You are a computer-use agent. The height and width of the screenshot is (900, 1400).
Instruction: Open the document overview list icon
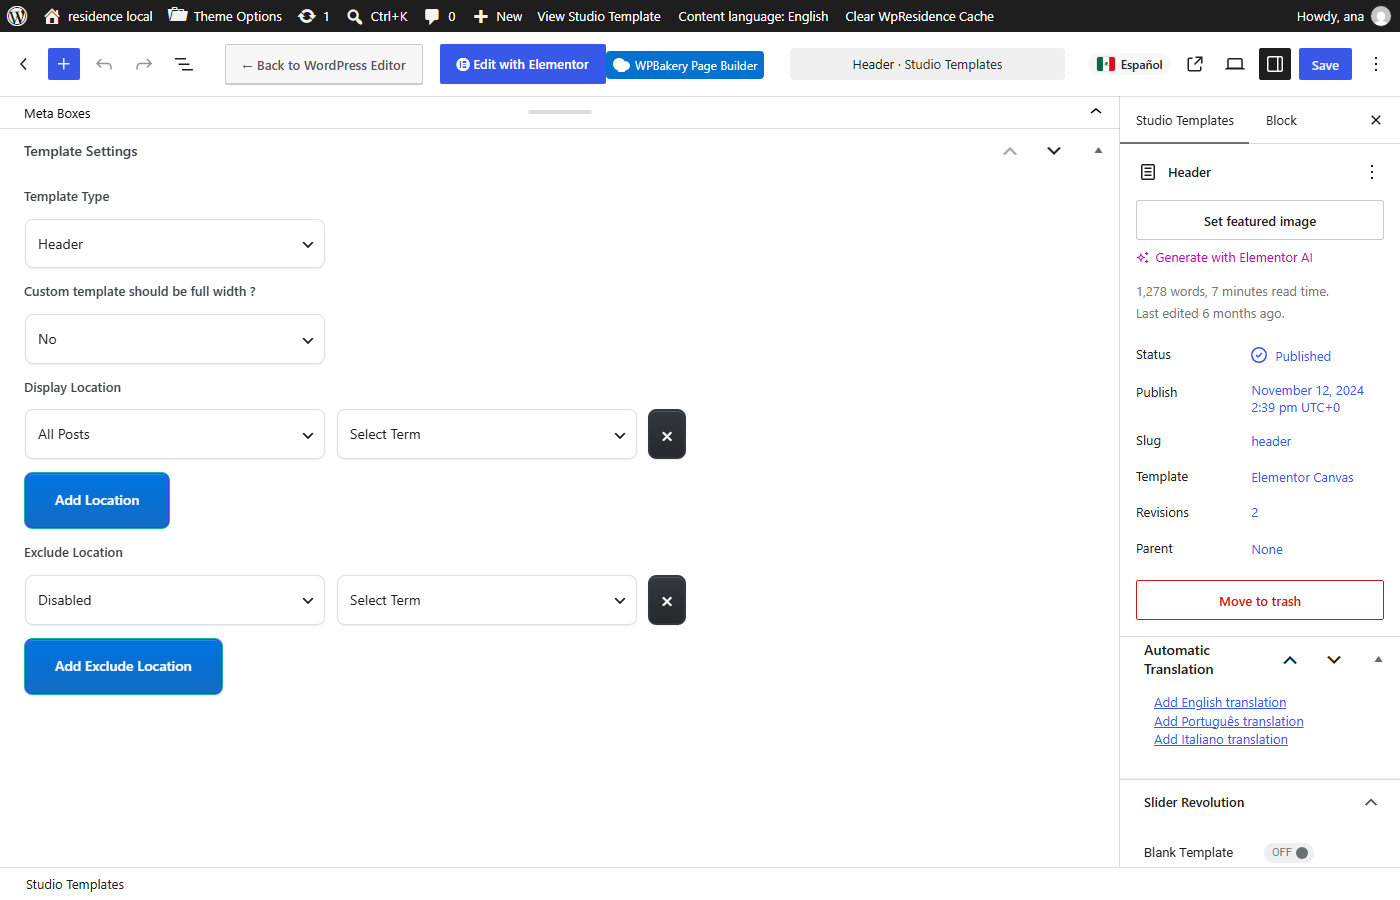[184, 64]
